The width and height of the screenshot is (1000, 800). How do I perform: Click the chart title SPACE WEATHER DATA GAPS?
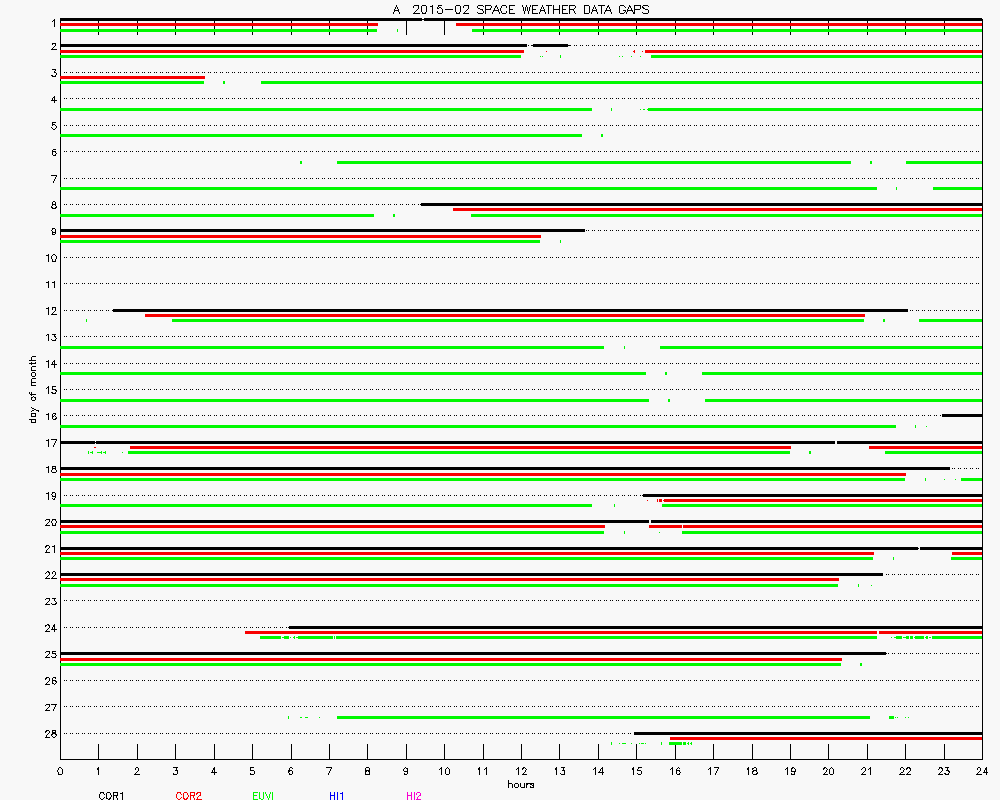(520, 9)
